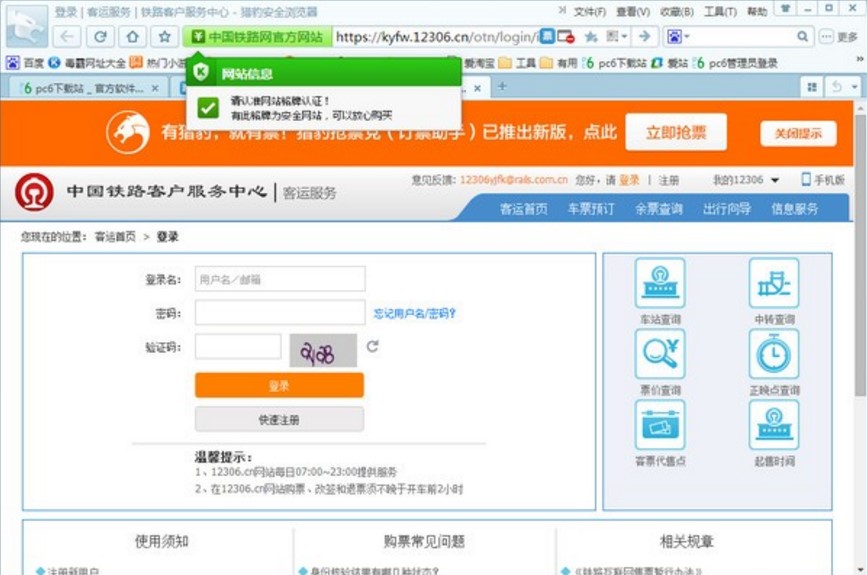Go to the browser home page icon
867x575 pixels.
pyautogui.click(x=133, y=37)
